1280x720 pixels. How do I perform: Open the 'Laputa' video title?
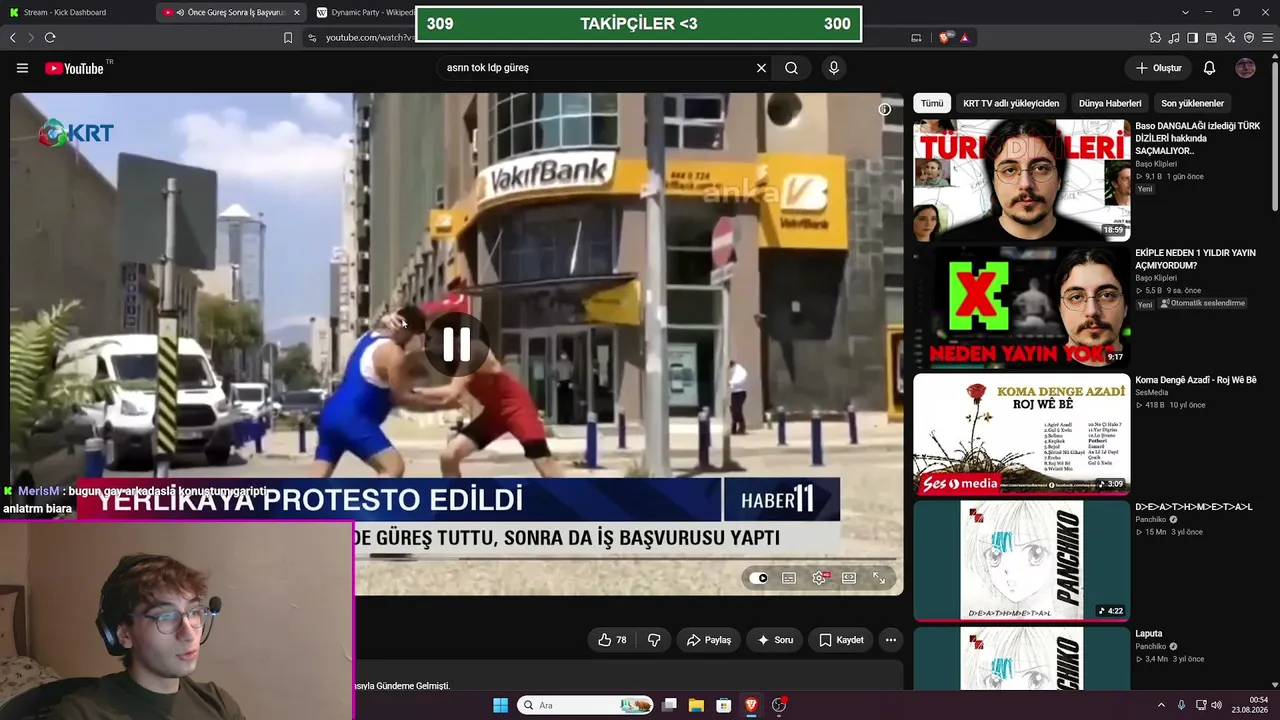coord(1149,634)
